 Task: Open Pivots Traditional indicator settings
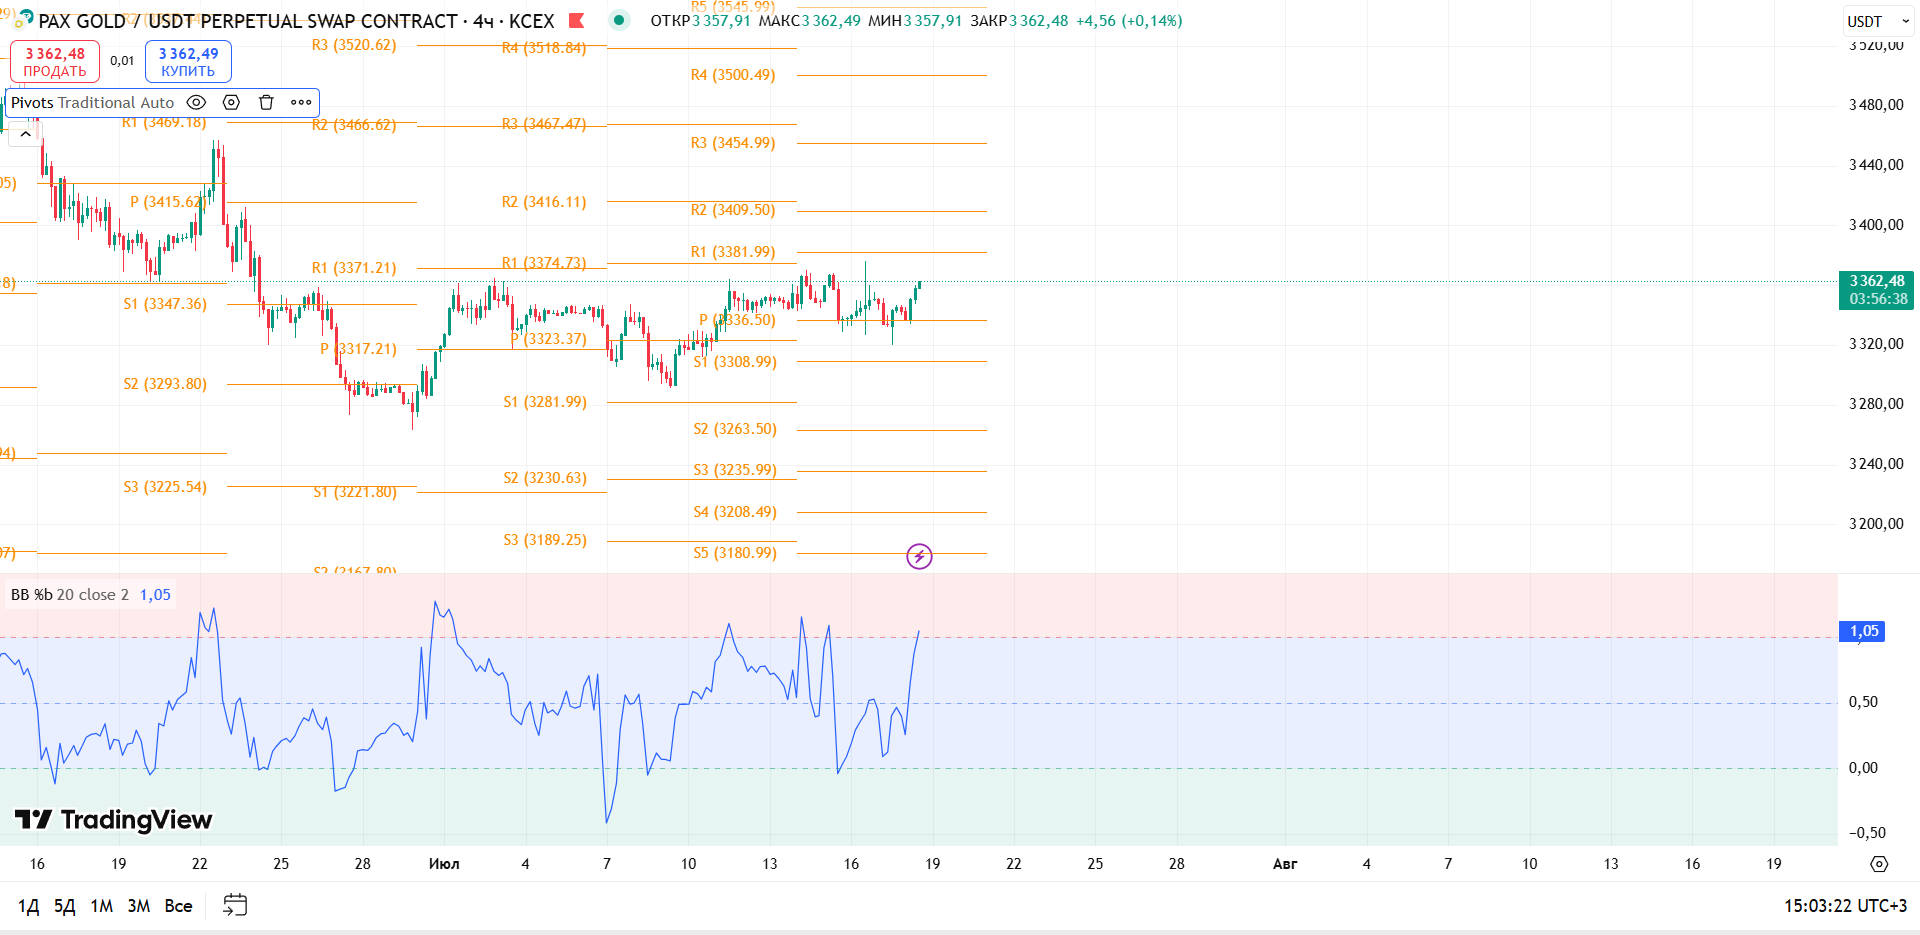[231, 102]
